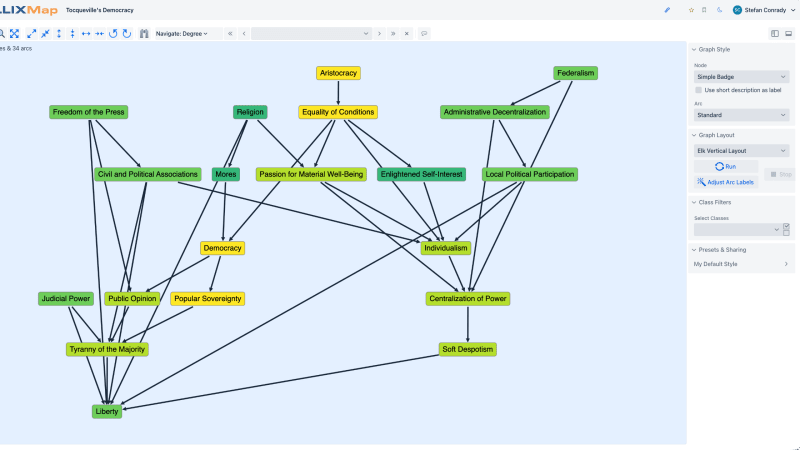Increase horizontal spacing of the graph
The image size is (800, 450).
86,34
